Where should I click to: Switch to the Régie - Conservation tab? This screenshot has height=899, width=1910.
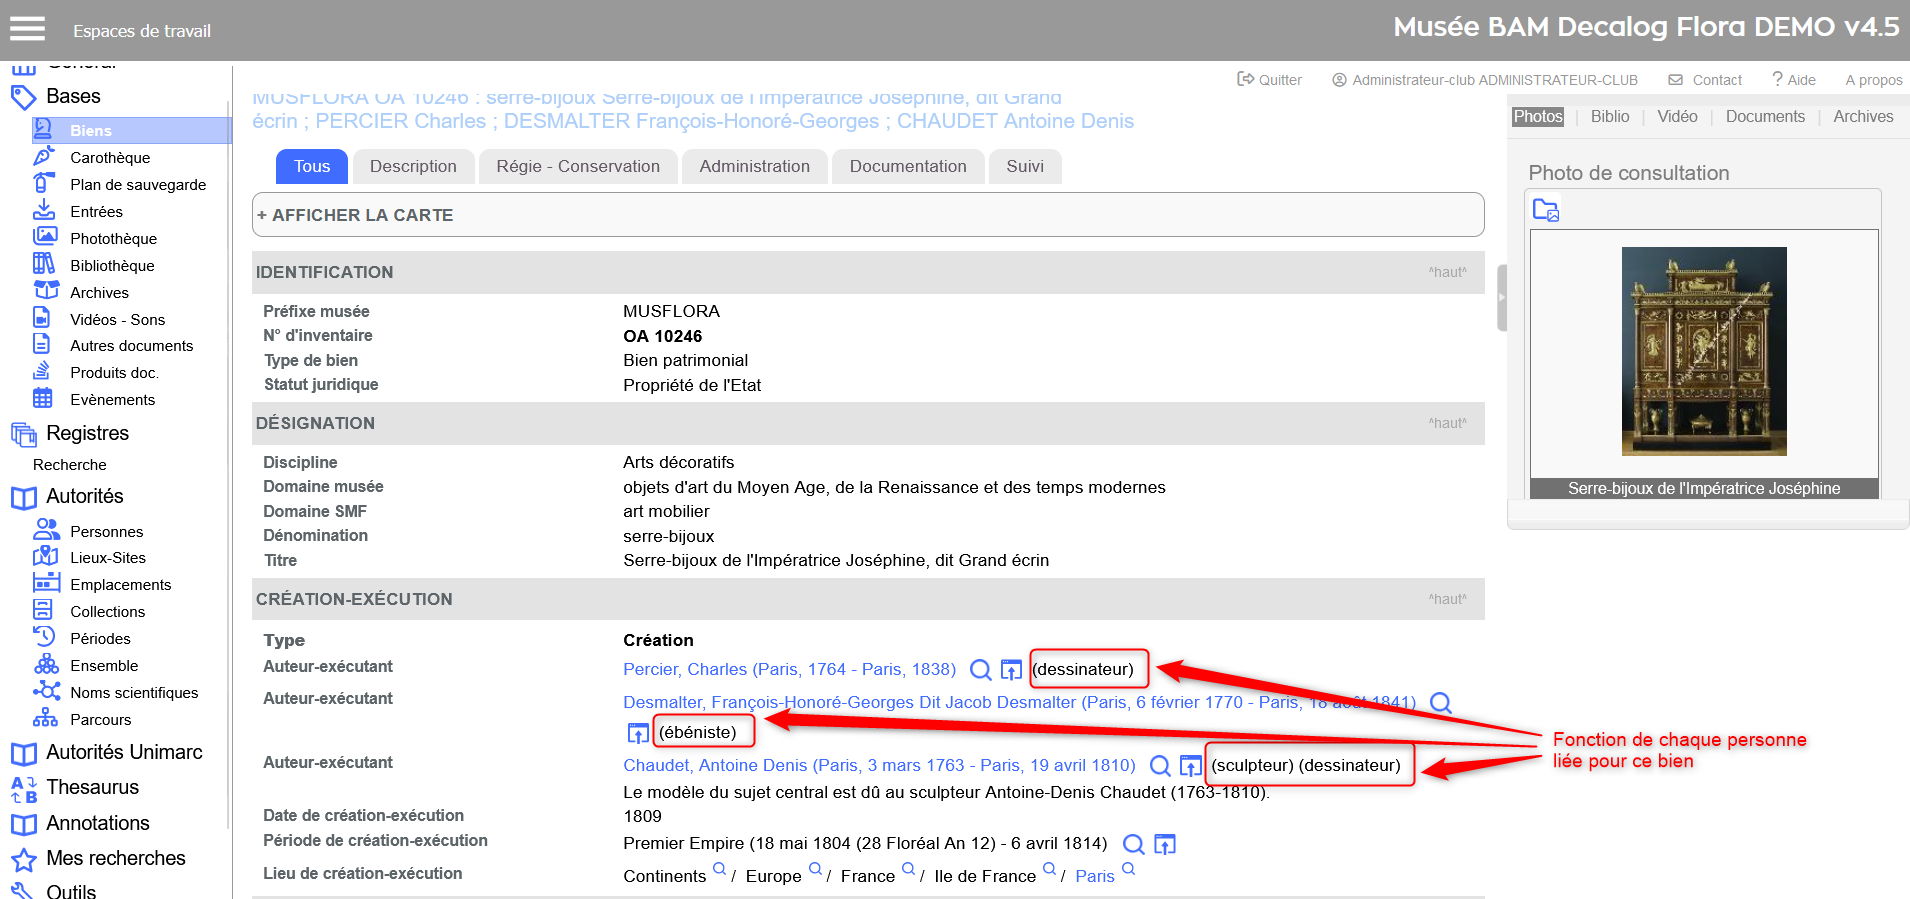tap(578, 166)
